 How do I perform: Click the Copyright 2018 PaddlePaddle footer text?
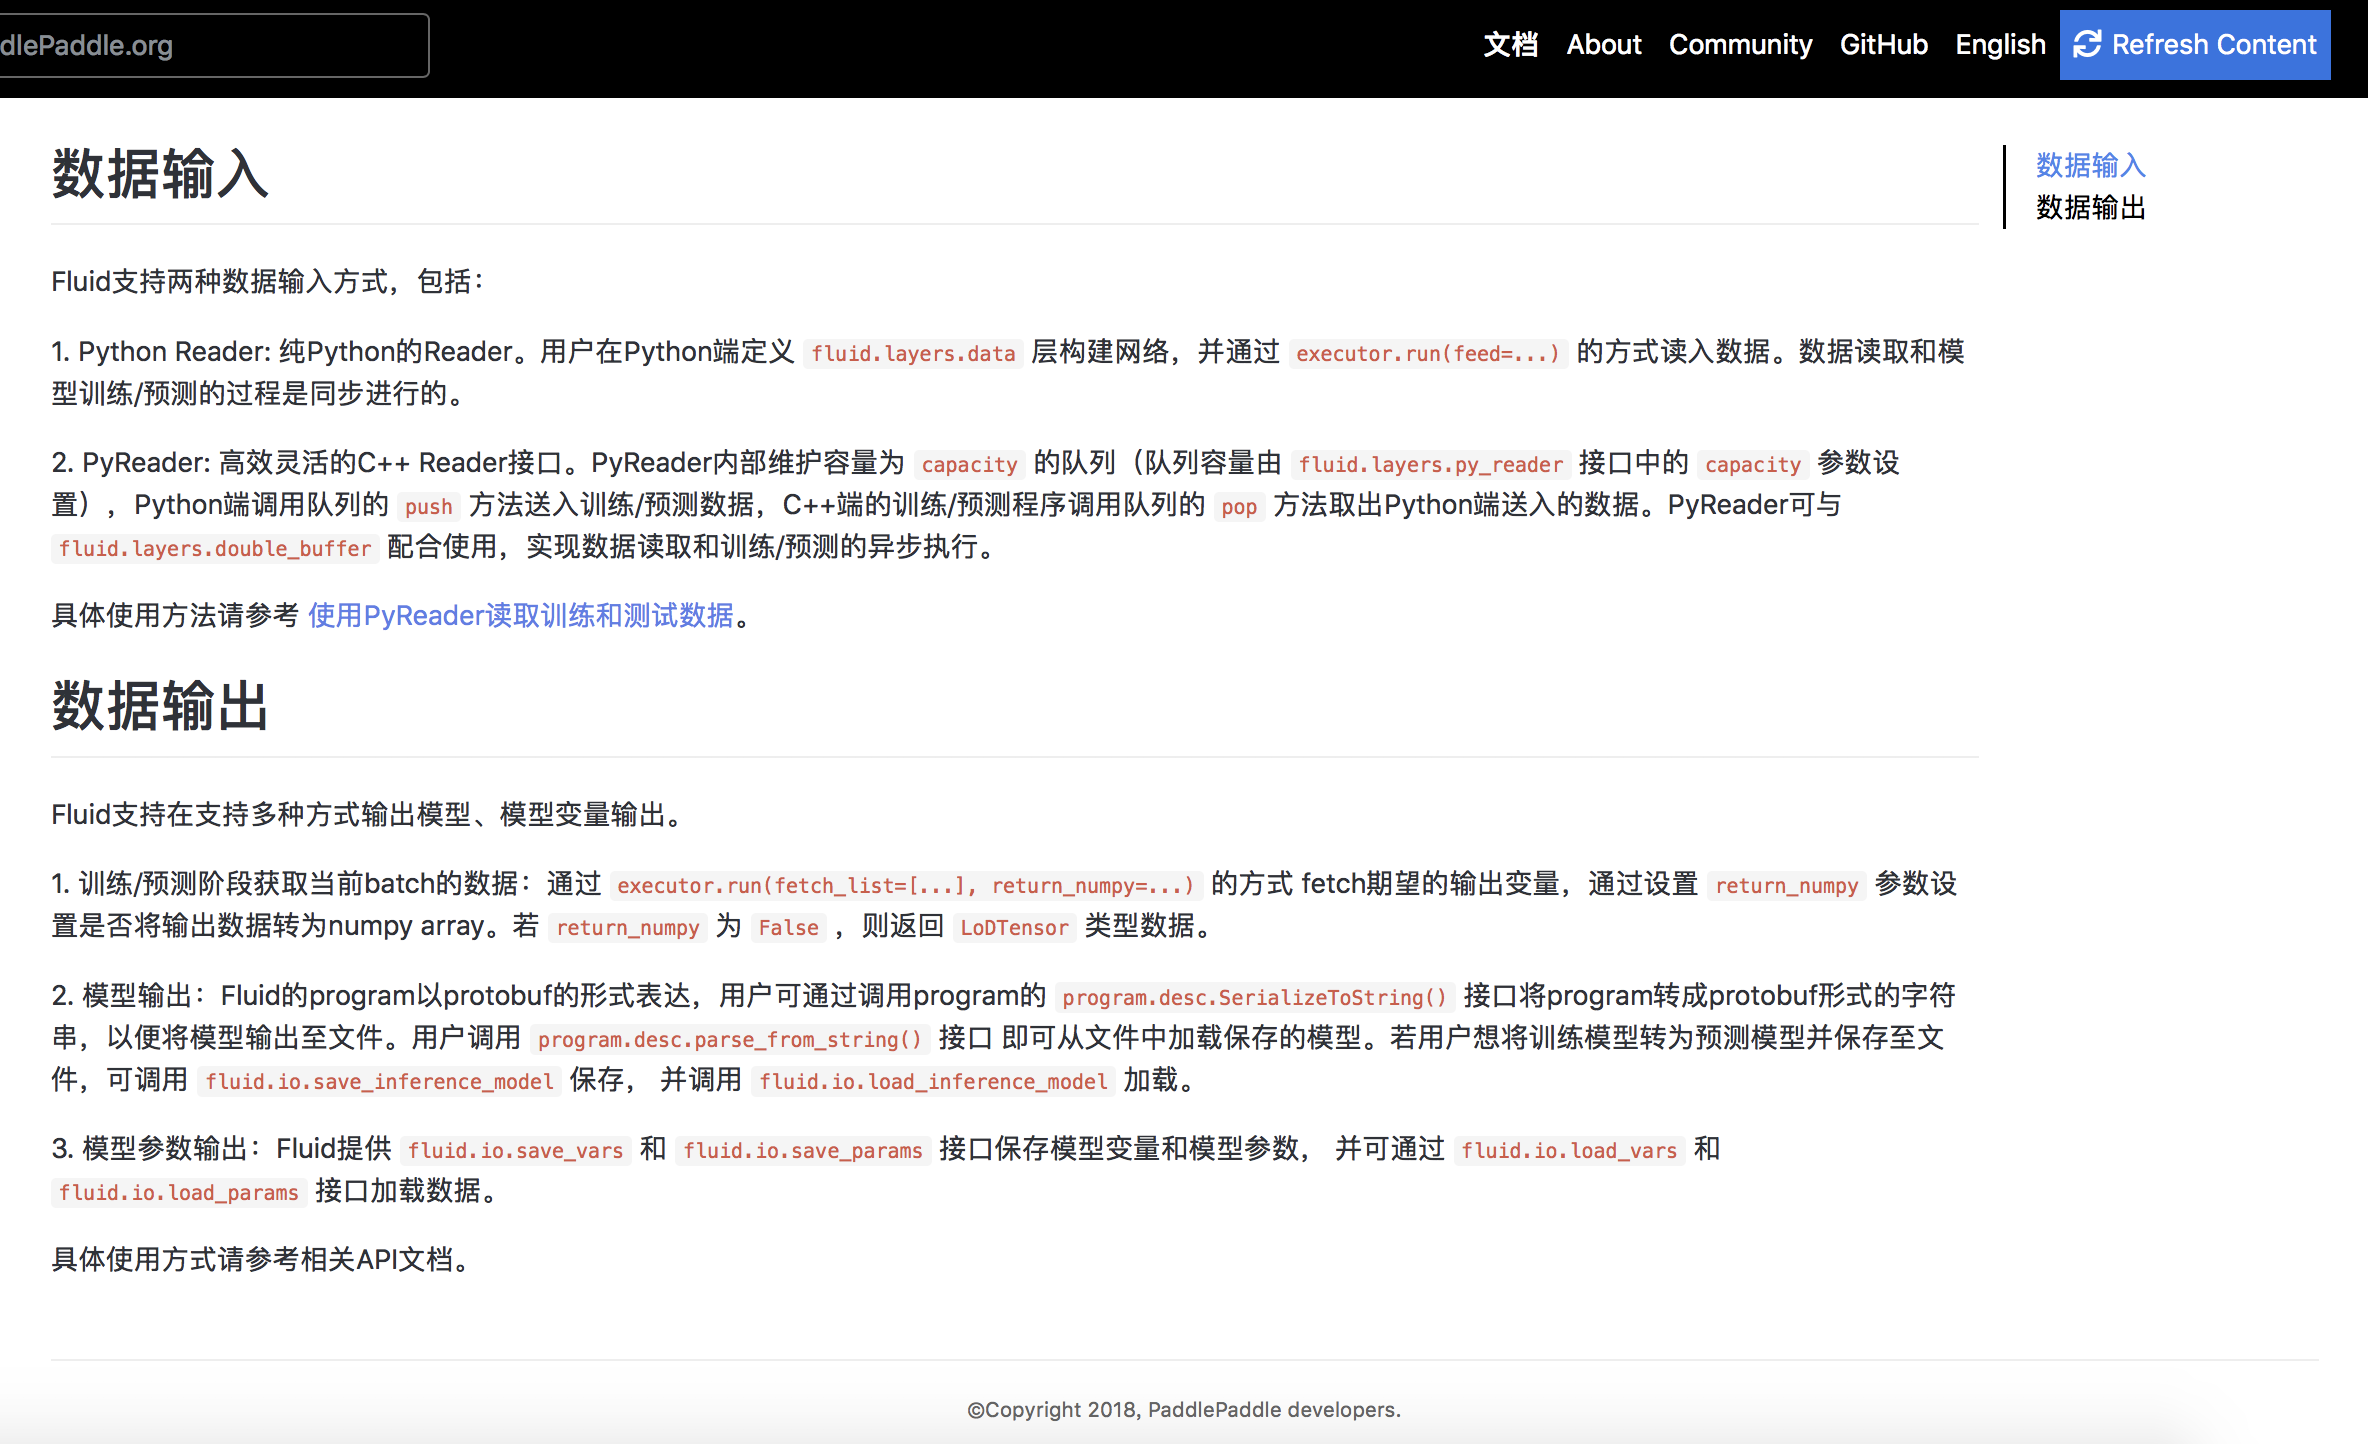(1184, 1409)
